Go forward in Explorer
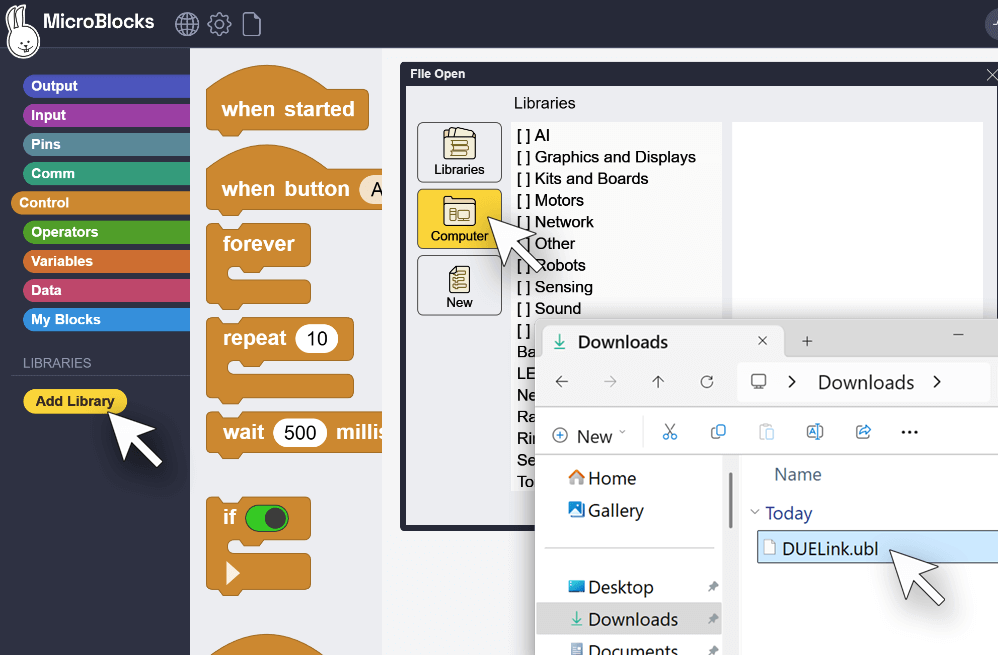The width and height of the screenshot is (998, 655). tap(610, 382)
